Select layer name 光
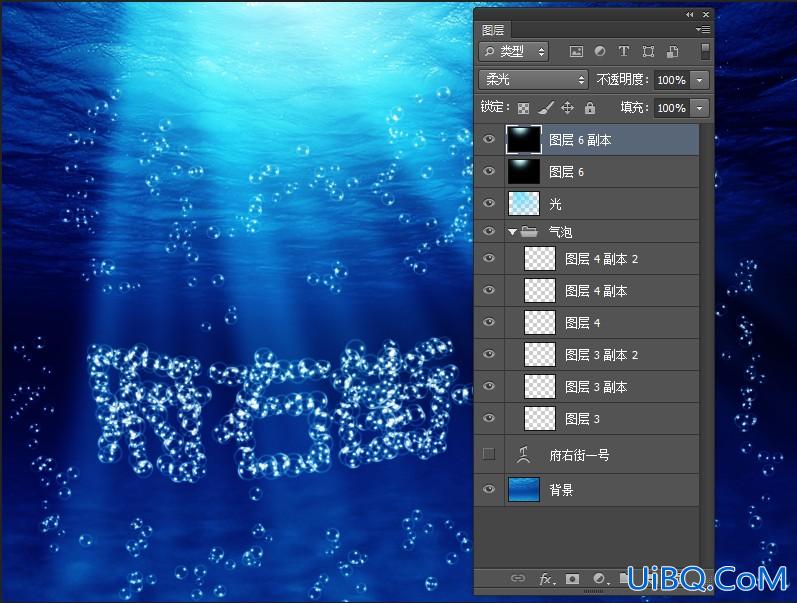The width and height of the screenshot is (797, 603). click(555, 204)
